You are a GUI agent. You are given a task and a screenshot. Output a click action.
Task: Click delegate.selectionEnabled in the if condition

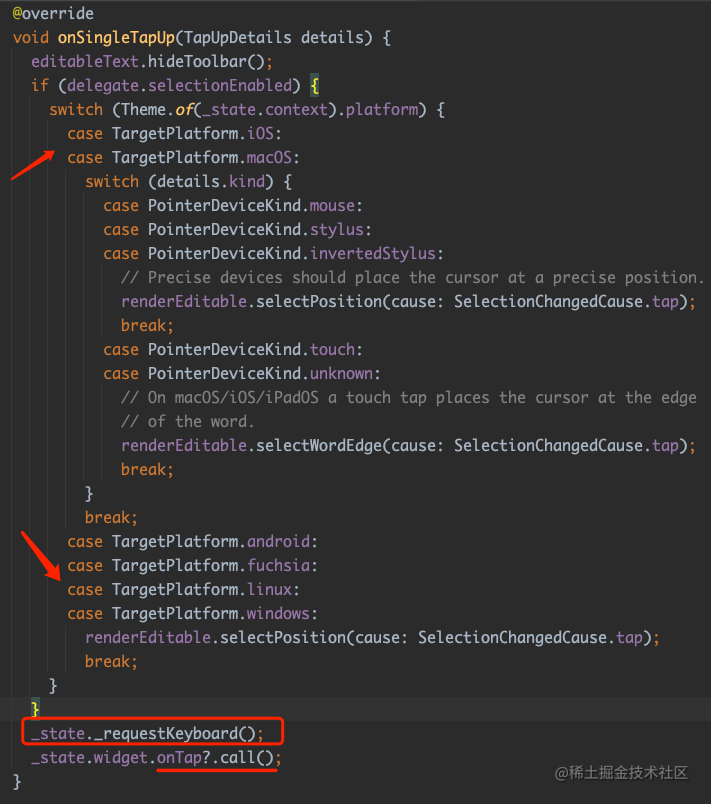pos(179,86)
